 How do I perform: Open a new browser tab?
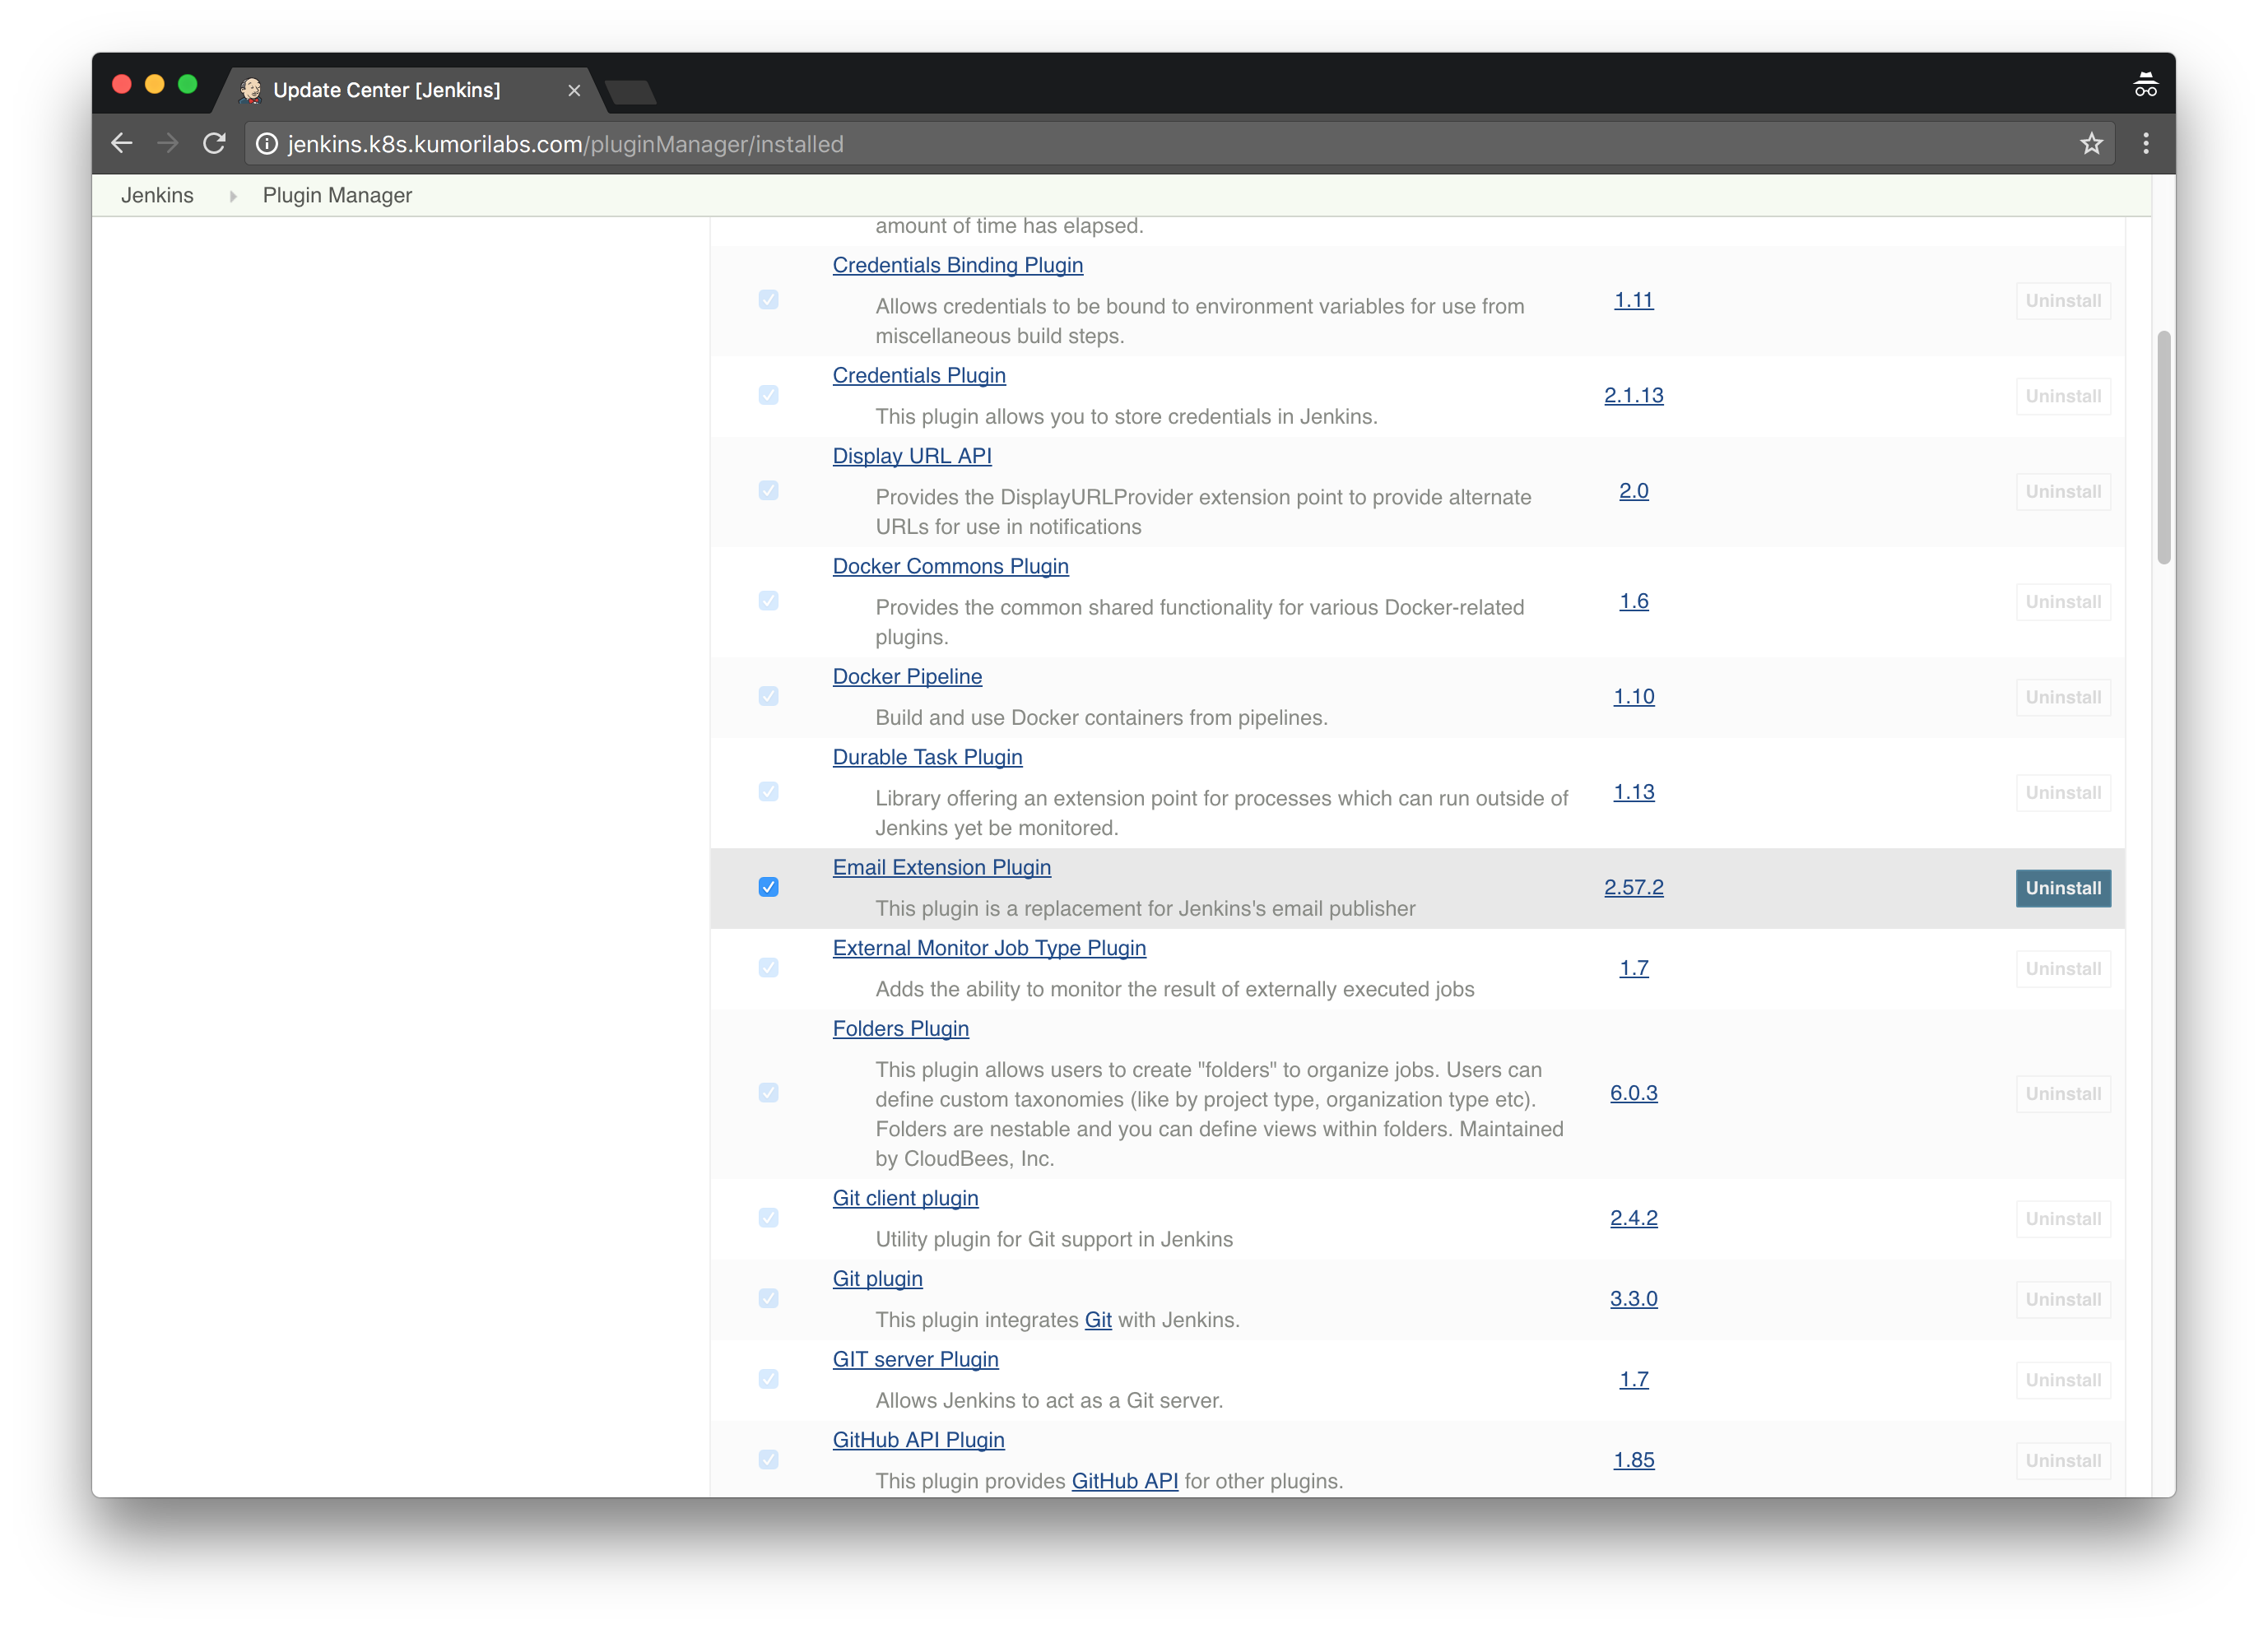pos(630,92)
